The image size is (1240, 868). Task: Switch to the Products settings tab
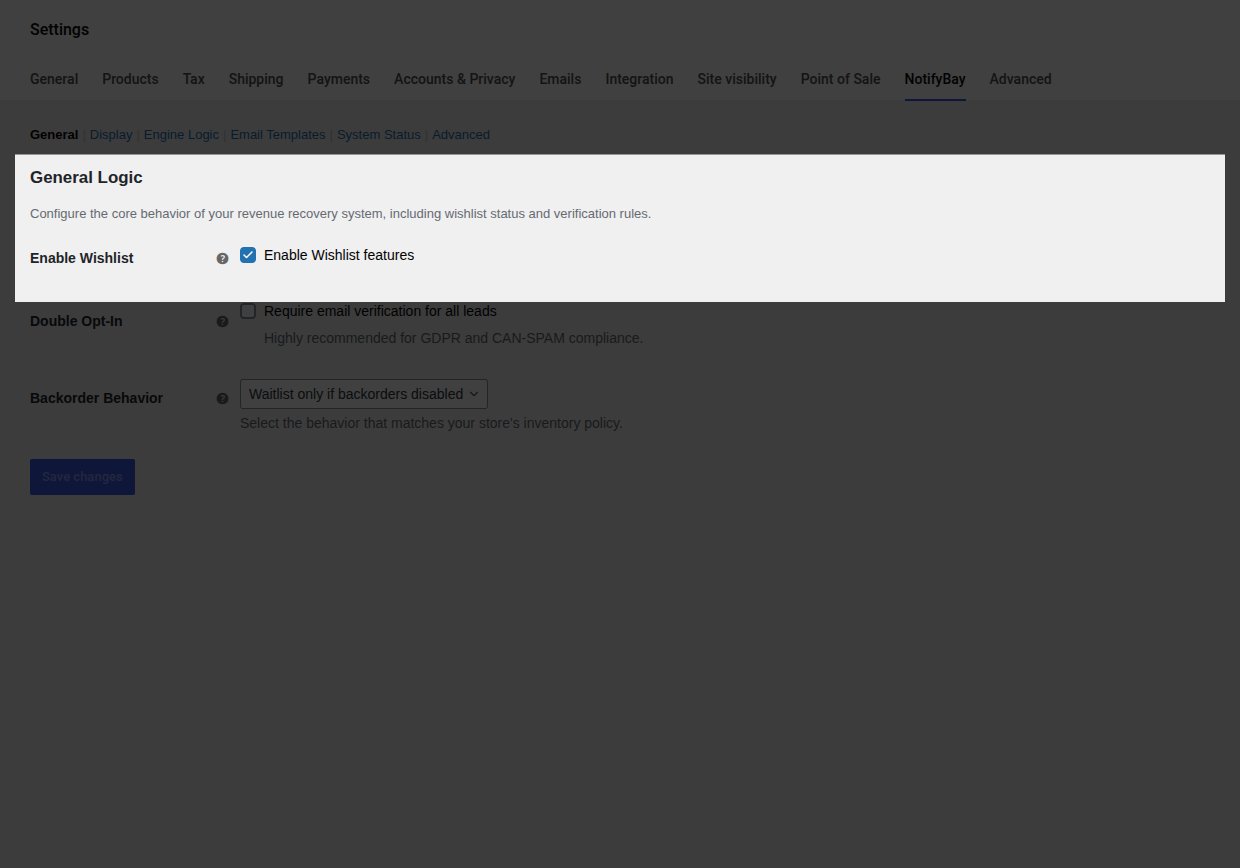(x=130, y=79)
